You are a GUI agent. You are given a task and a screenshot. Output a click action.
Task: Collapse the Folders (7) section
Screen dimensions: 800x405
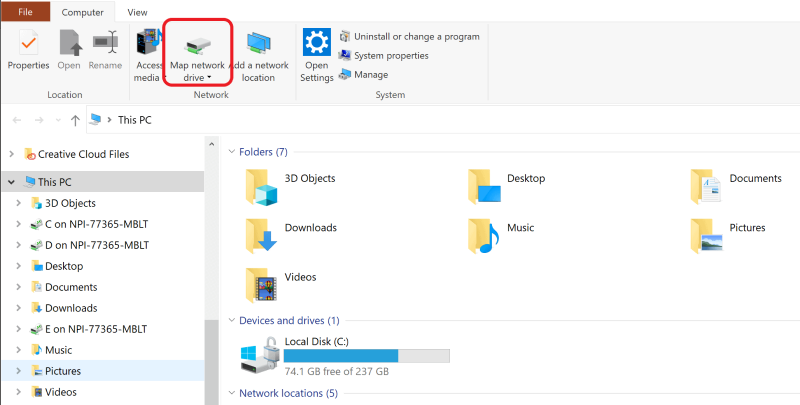(231, 152)
